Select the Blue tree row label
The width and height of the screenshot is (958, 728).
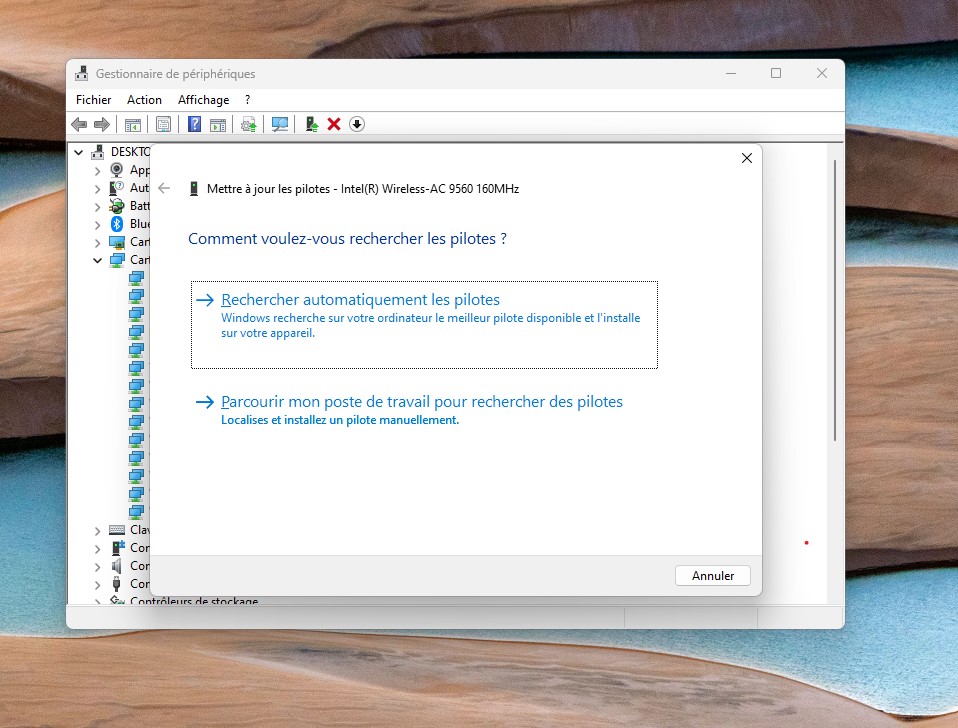[x=139, y=224]
